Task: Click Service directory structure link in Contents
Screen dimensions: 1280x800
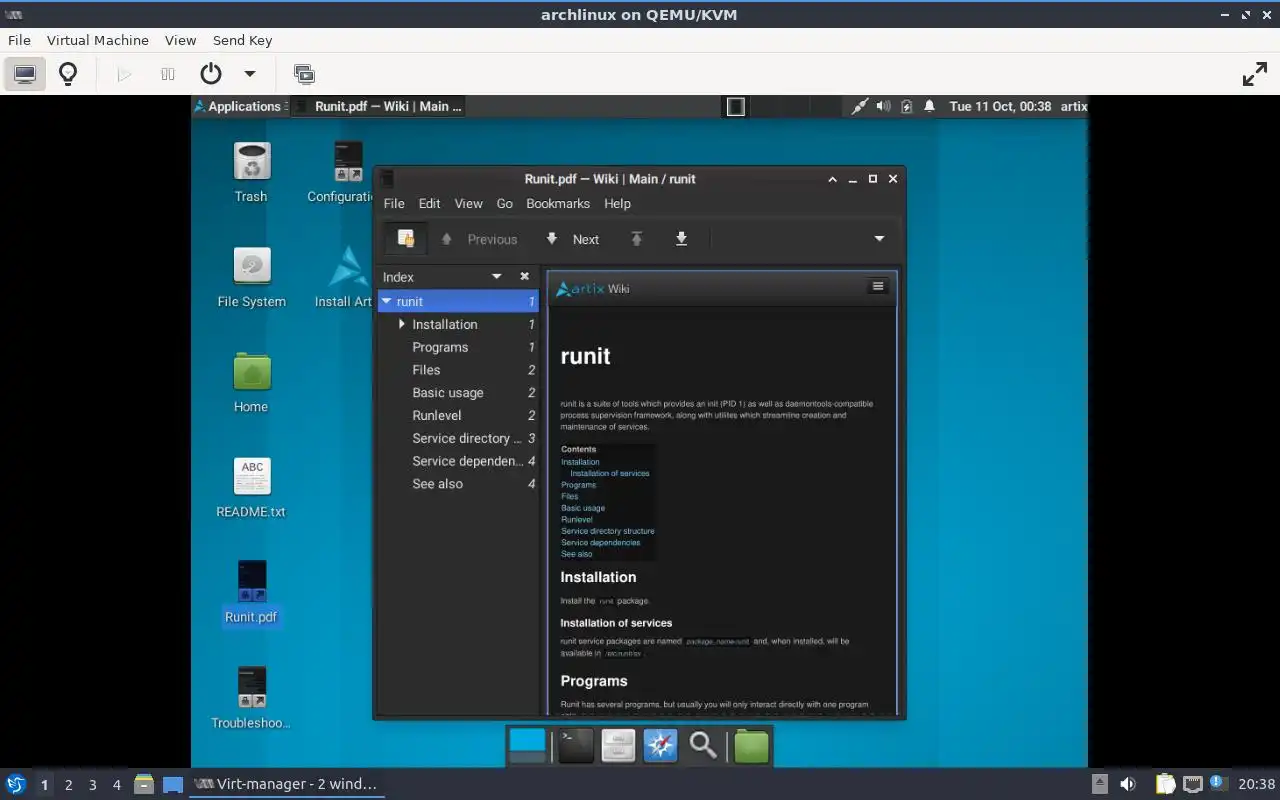Action: click(608, 531)
